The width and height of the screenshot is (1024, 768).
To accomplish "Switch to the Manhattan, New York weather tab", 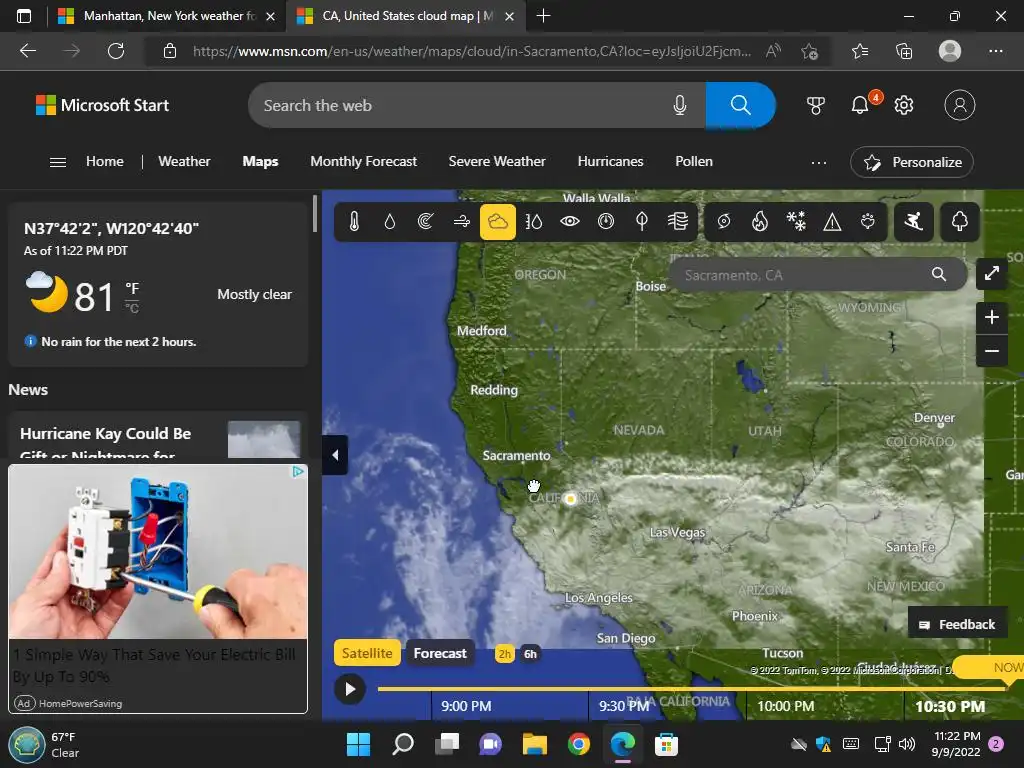I will 166,16.
